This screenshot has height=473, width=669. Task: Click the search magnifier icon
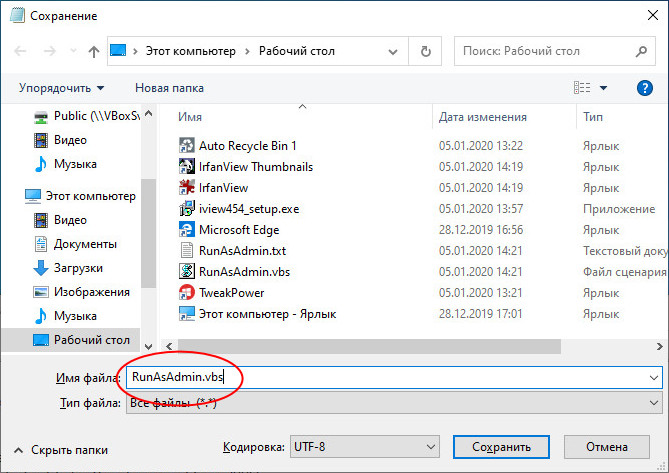click(641, 52)
